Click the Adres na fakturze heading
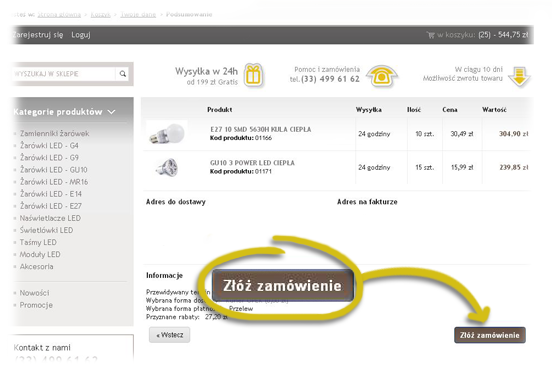Image resolution: width=552 pixels, height=377 pixels. coord(367,202)
